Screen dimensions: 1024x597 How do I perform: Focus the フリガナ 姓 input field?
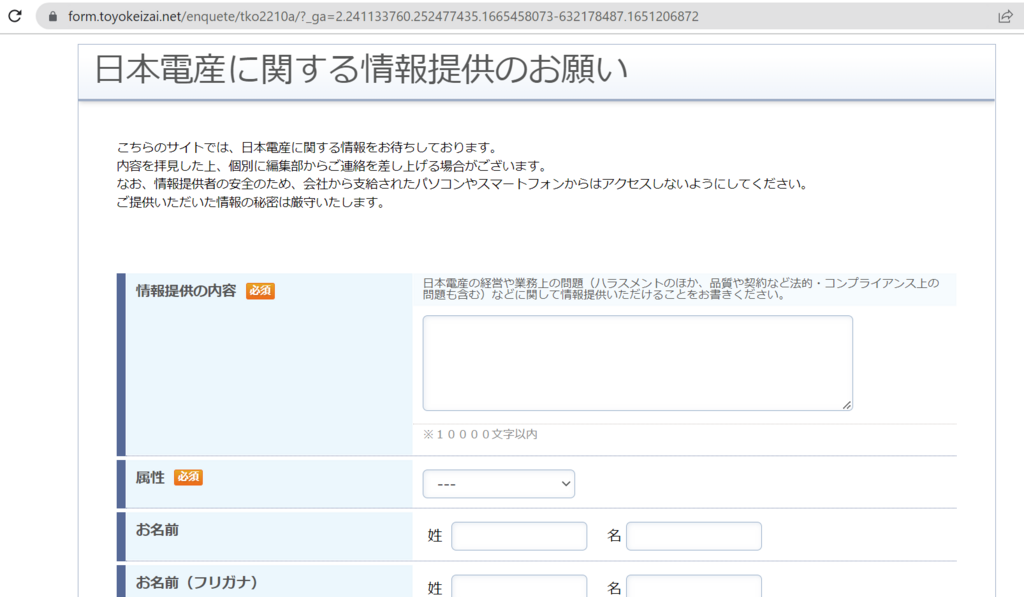click(x=519, y=586)
